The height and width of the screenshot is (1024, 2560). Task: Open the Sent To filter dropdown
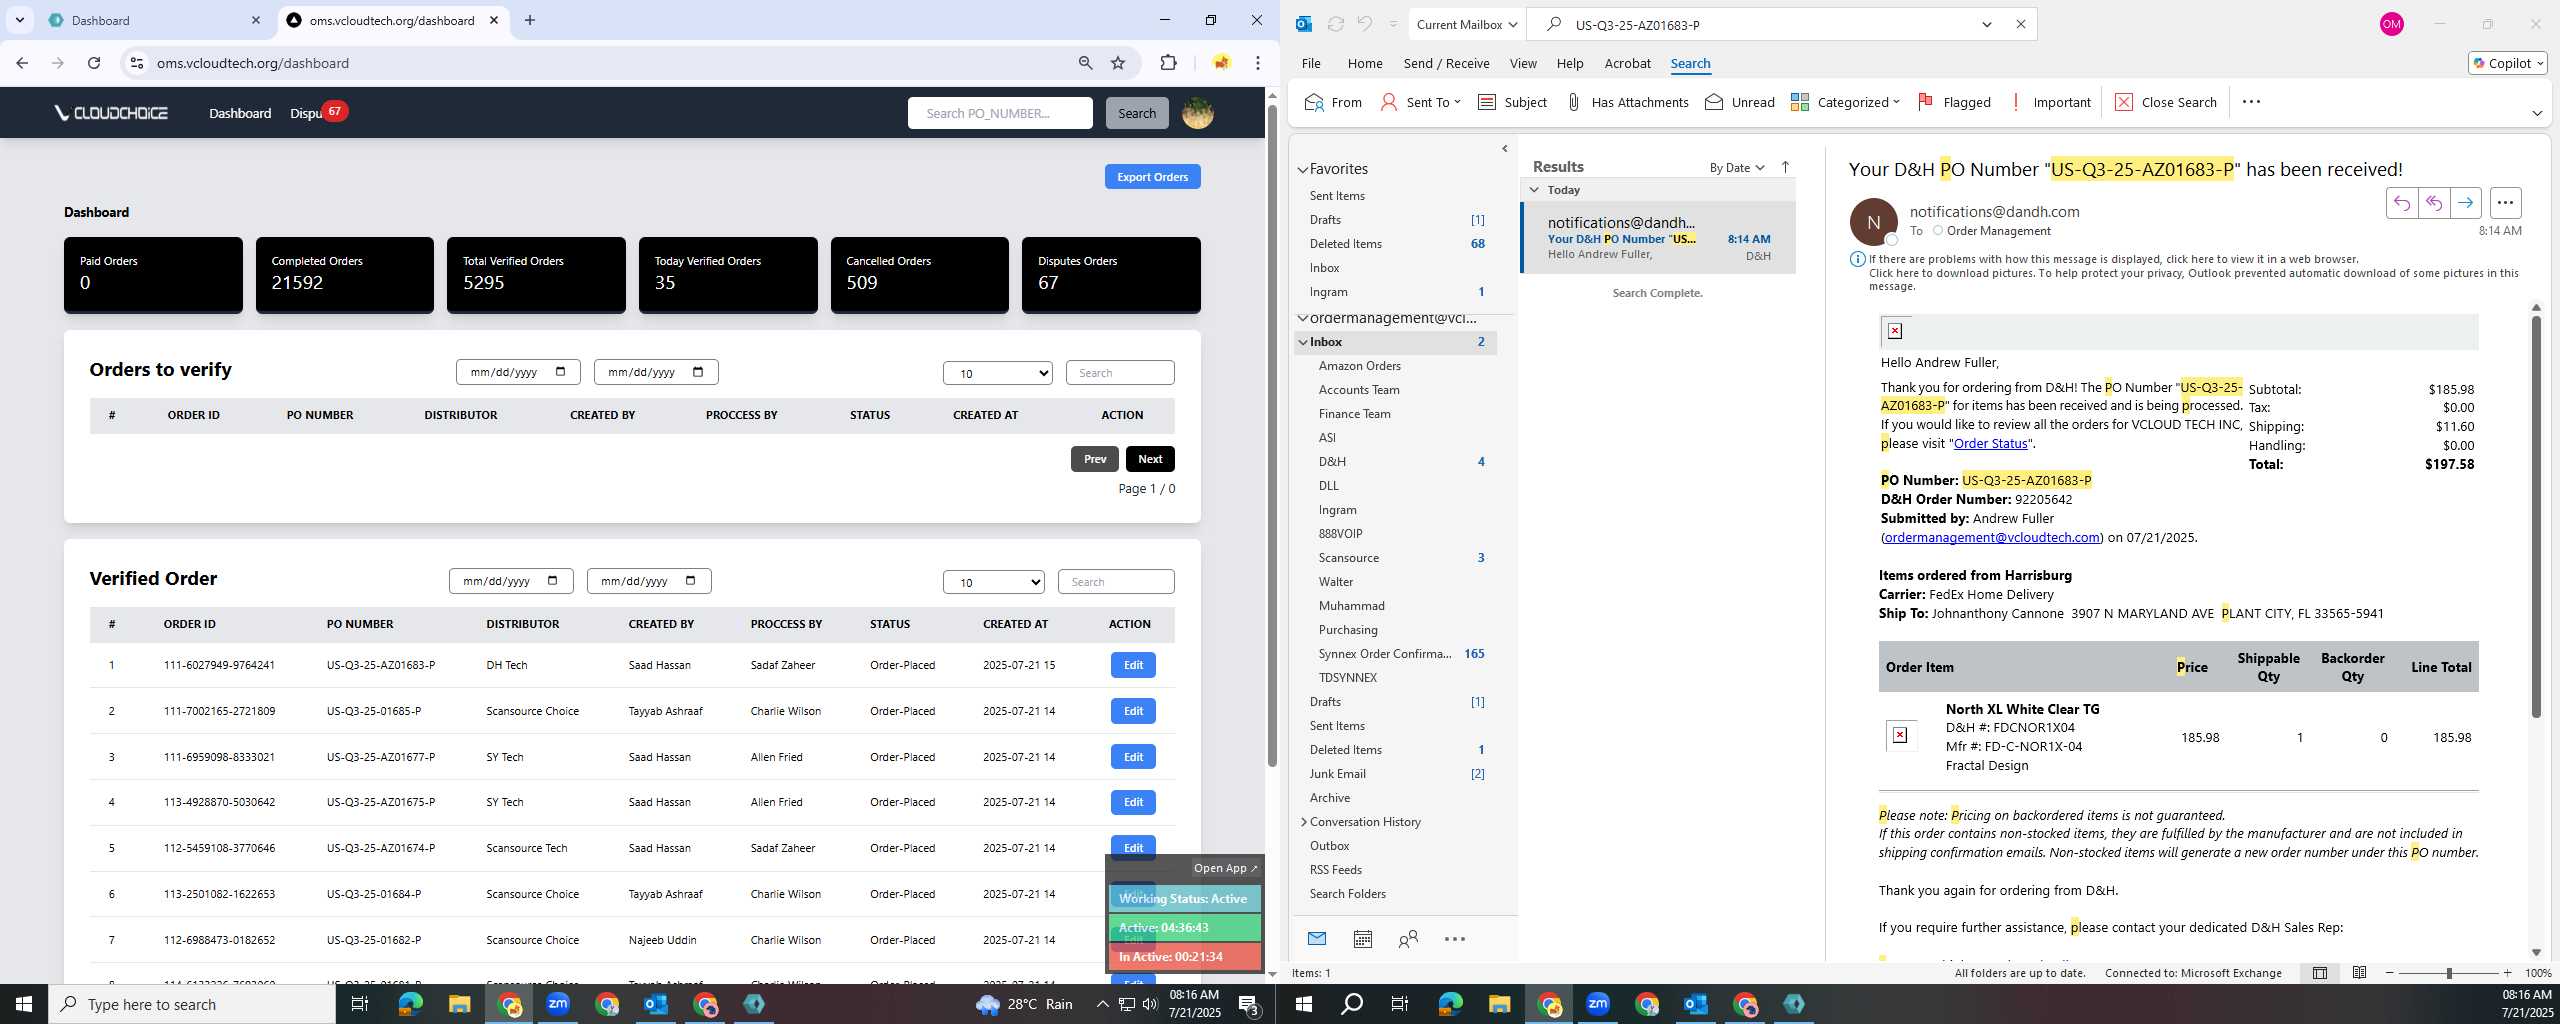1420,102
